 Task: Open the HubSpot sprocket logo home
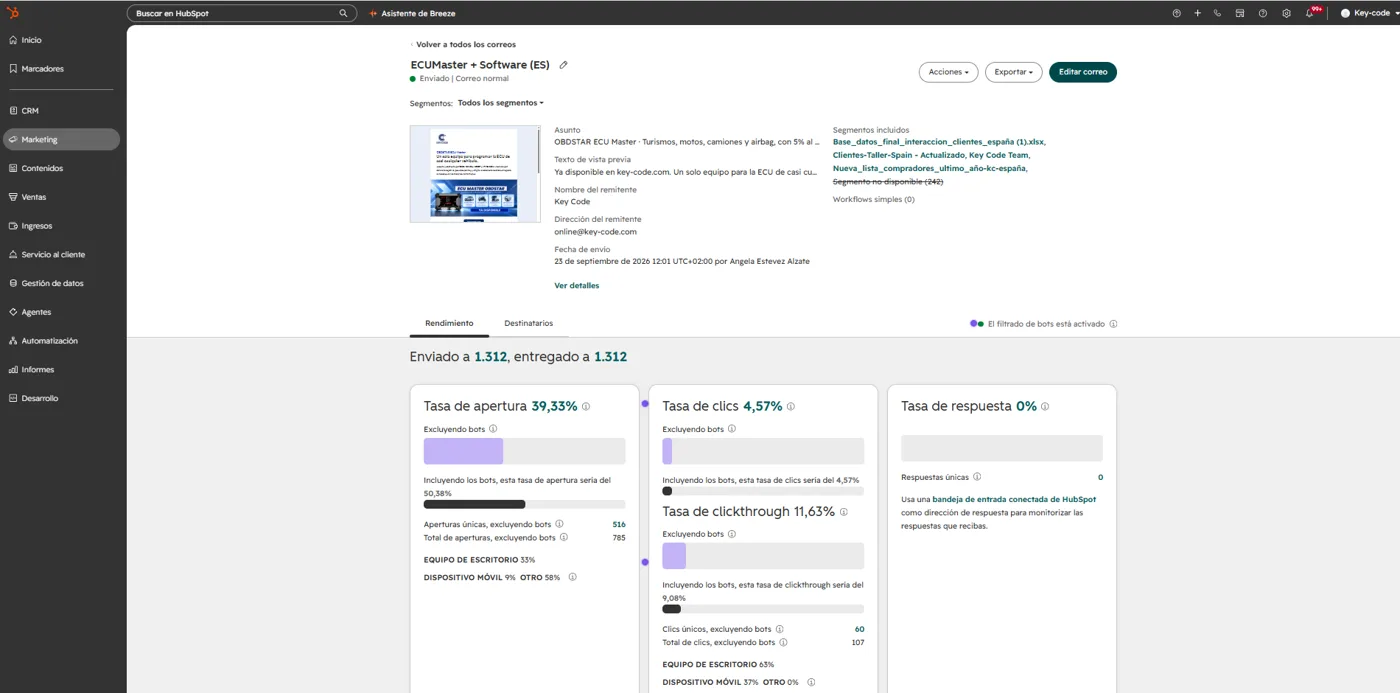(x=13, y=13)
